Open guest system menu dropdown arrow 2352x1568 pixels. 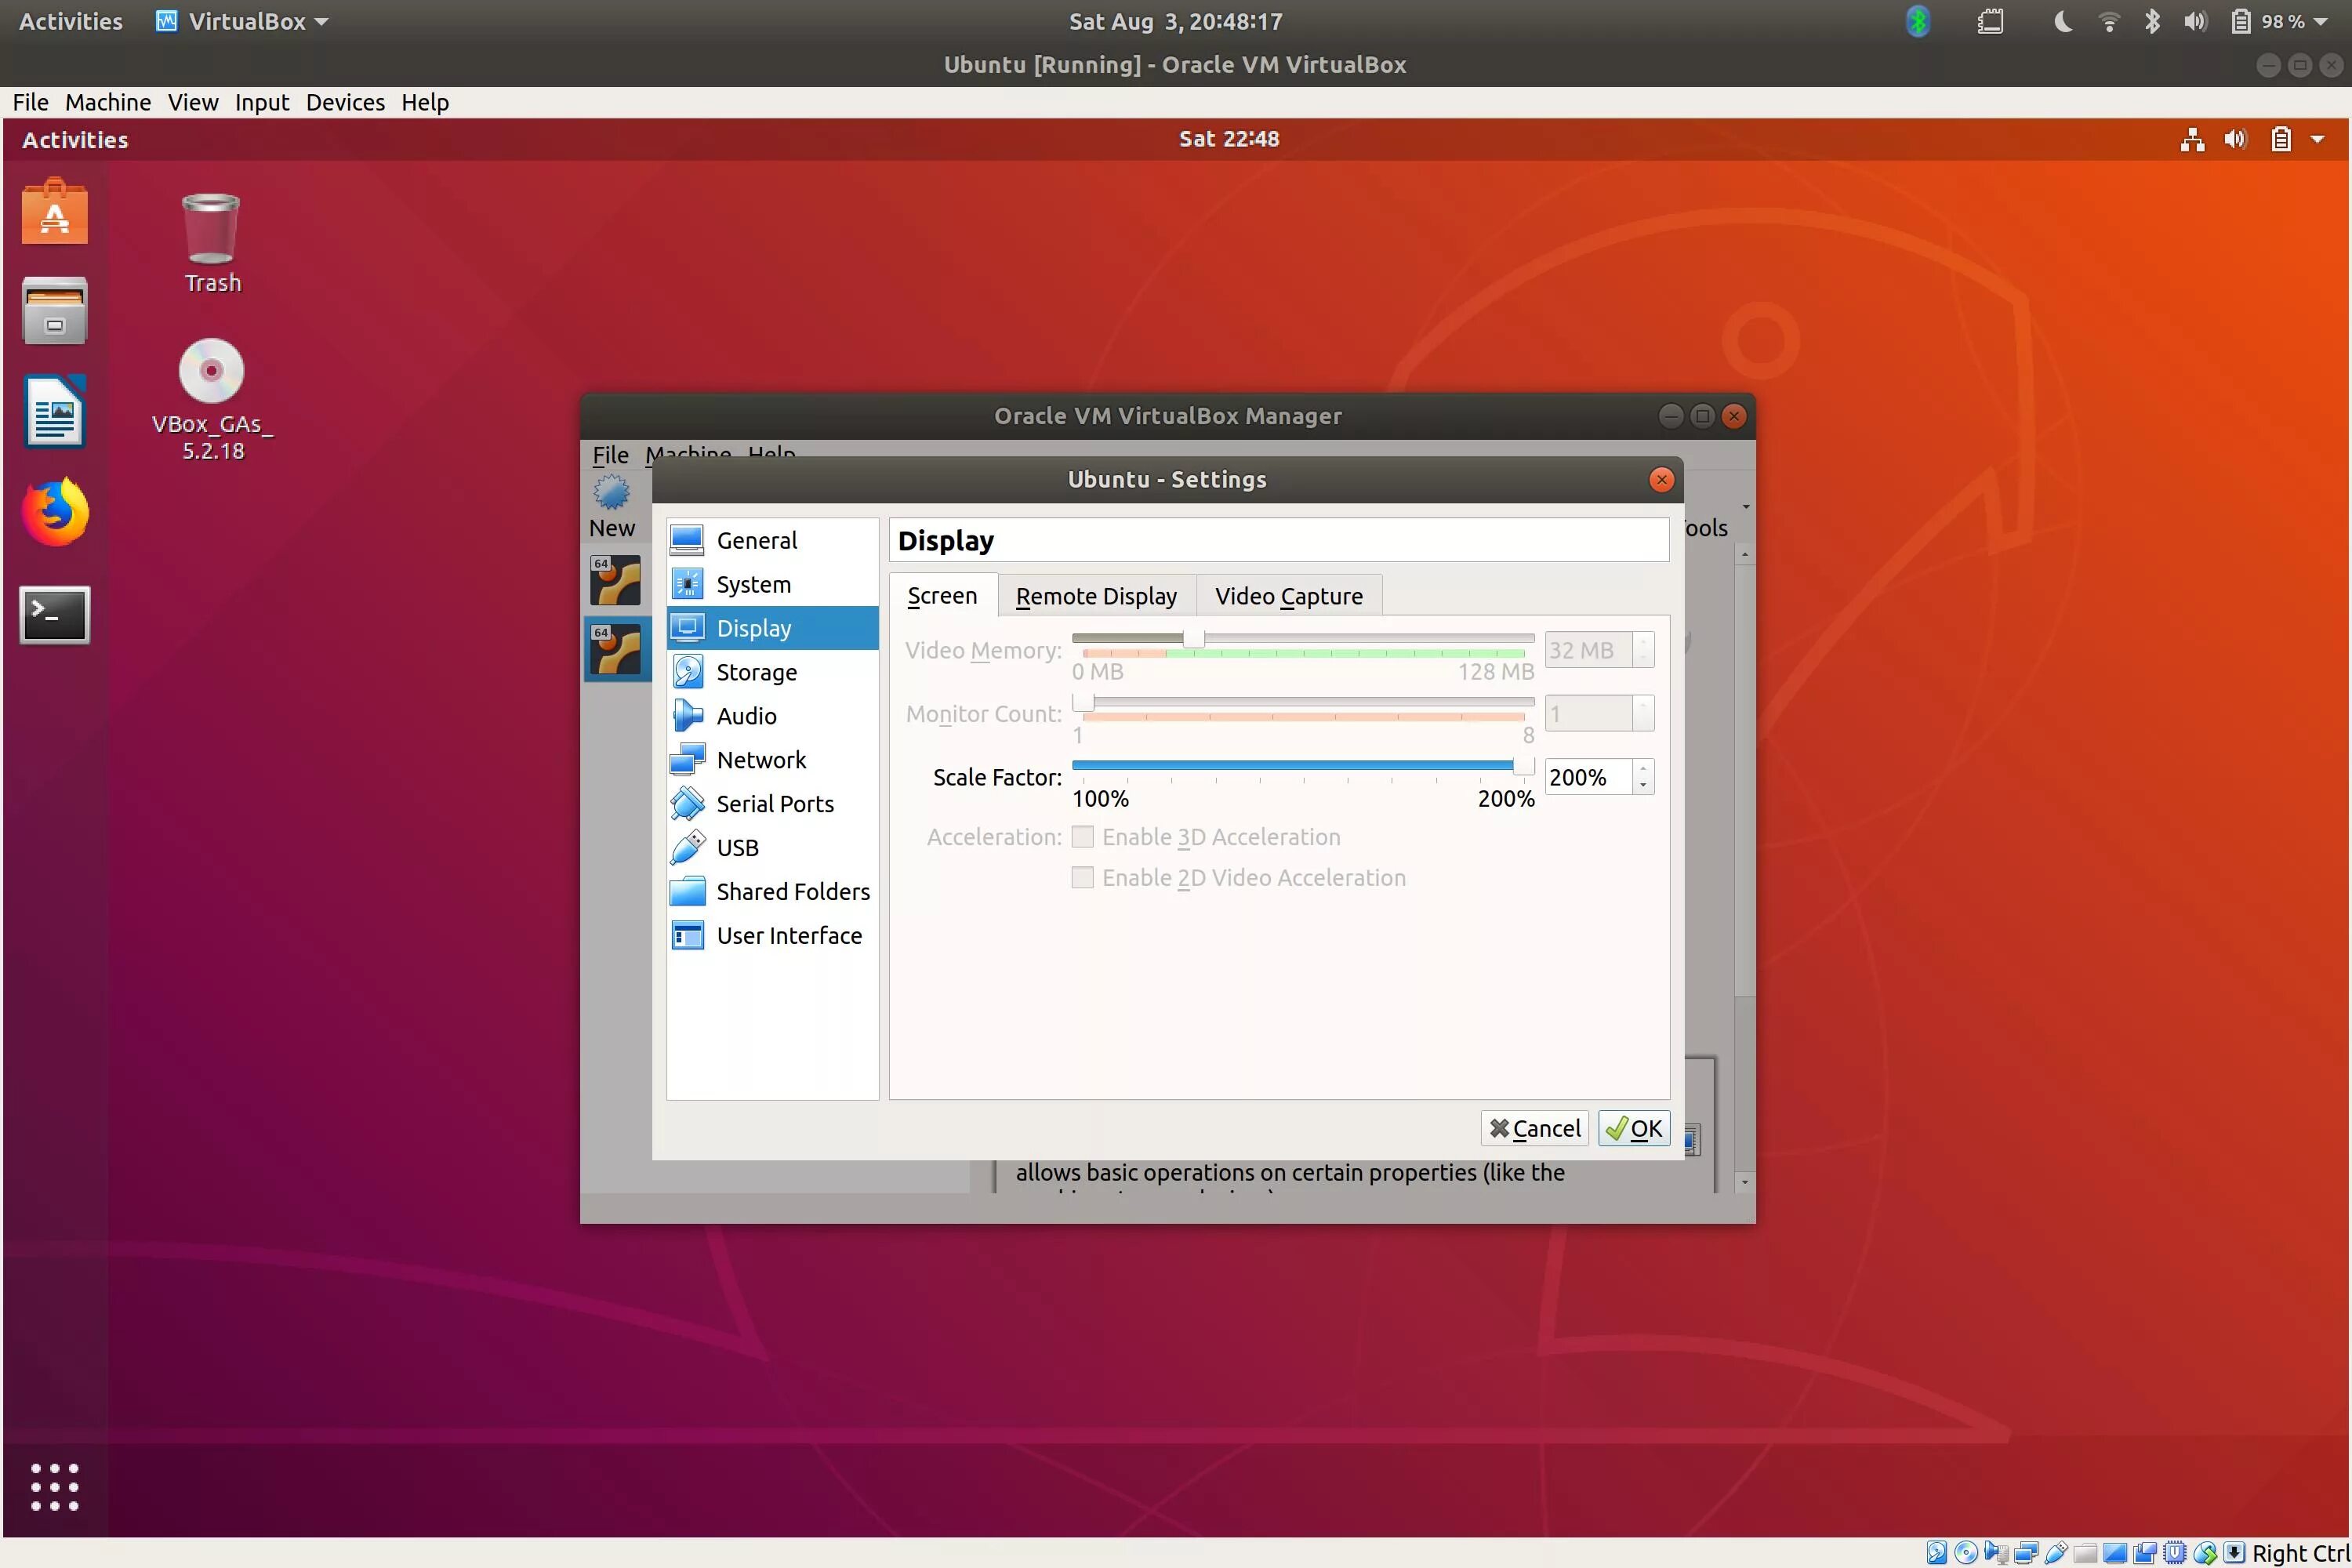click(2317, 140)
